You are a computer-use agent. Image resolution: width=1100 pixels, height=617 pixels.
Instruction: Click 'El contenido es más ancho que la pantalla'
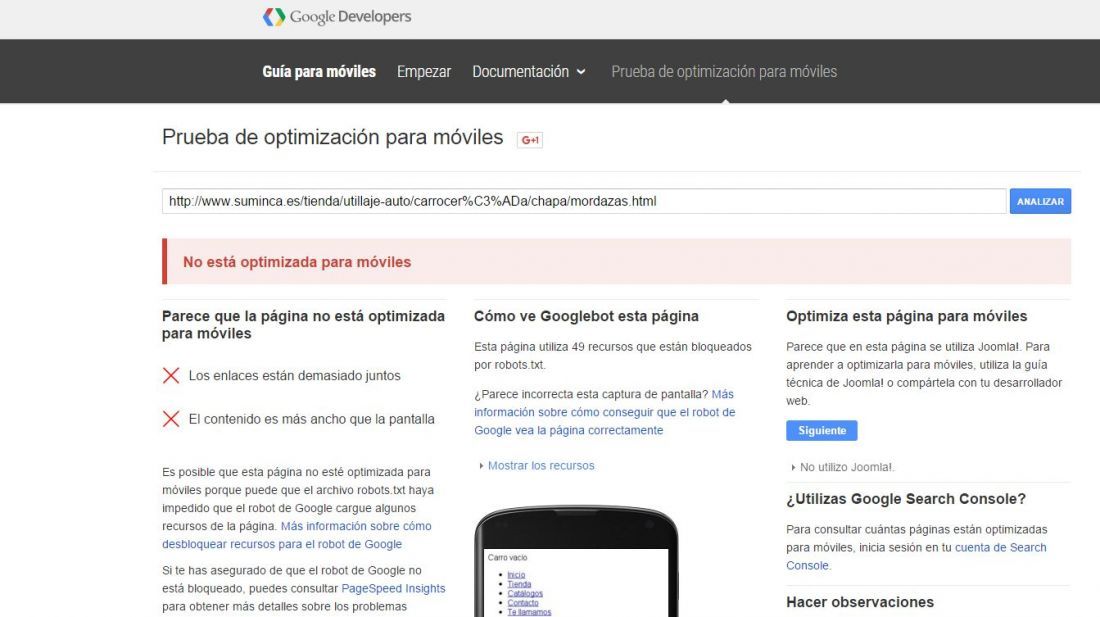[x=311, y=419]
